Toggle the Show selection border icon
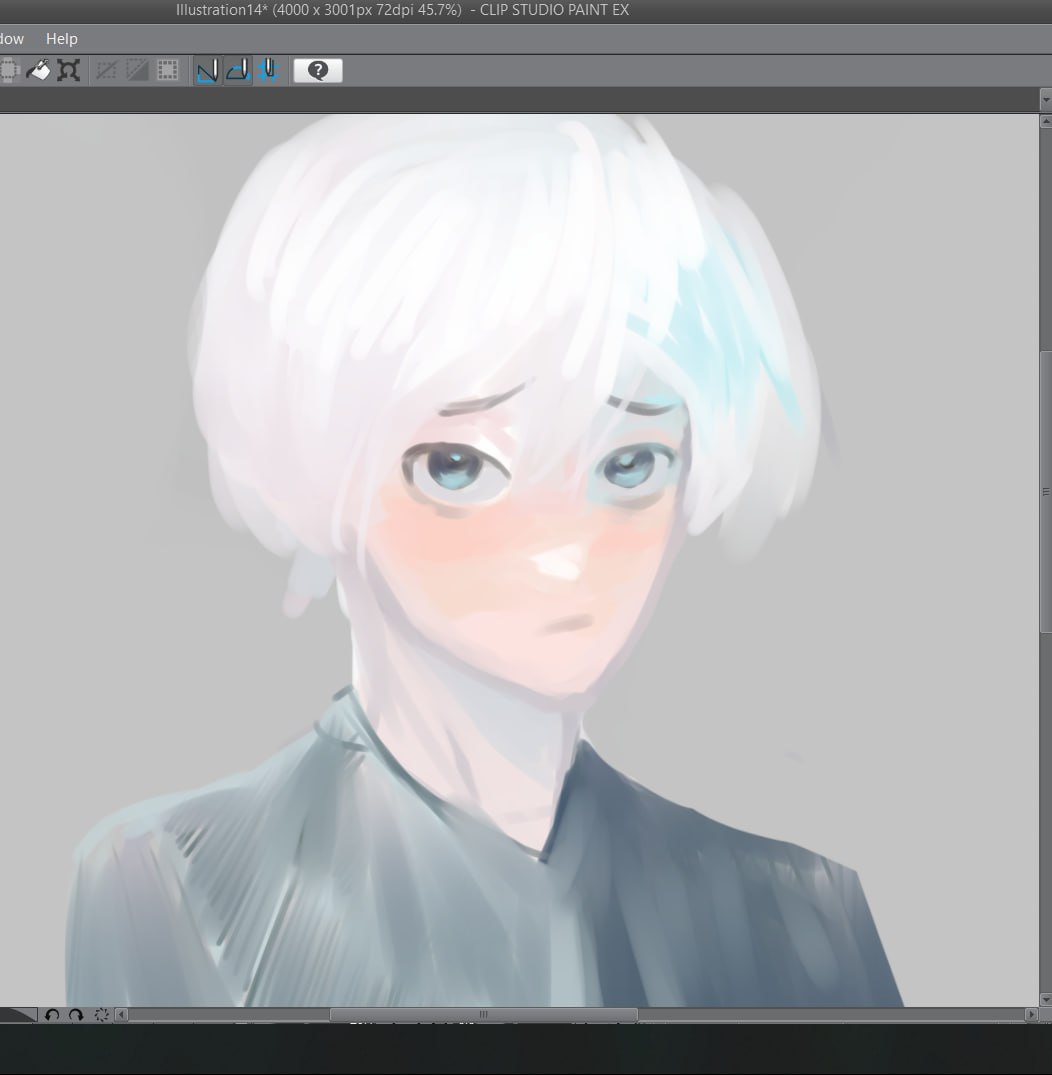The height and width of the screenshot is (1075, 1052). tap(167, 70)
